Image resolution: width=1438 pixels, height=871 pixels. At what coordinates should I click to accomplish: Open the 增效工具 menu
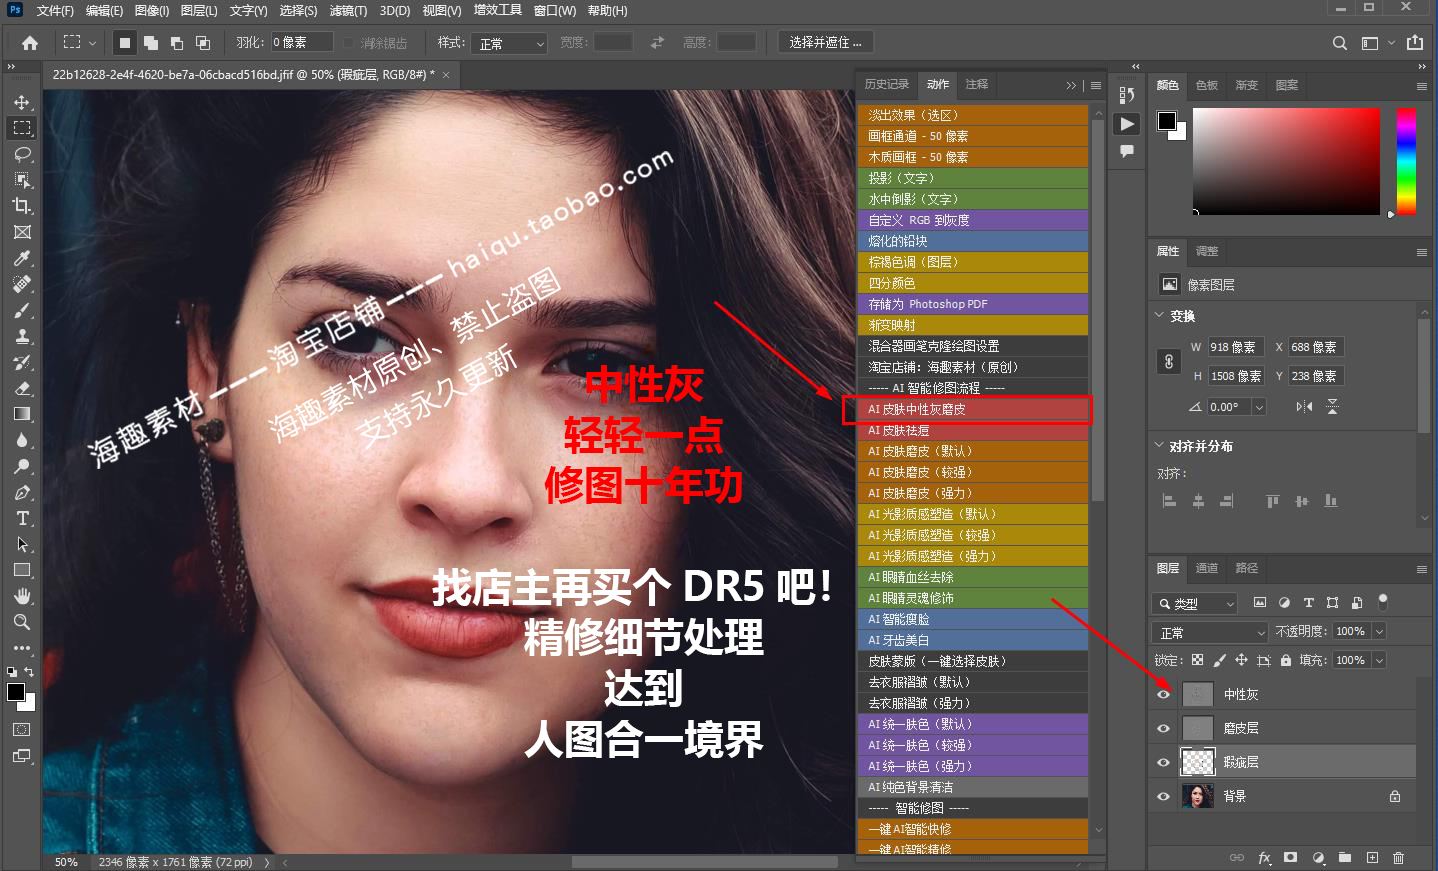[x=497, y=11]
